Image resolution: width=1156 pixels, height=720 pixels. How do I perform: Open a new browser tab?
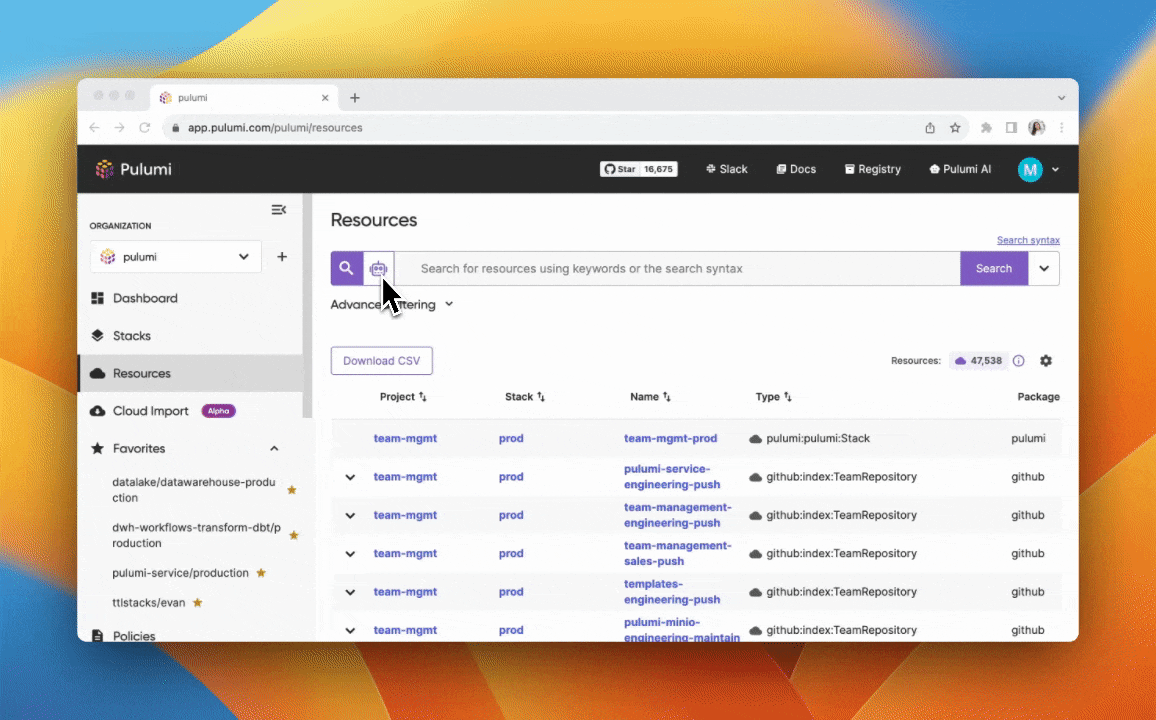(x=355, y=97)
